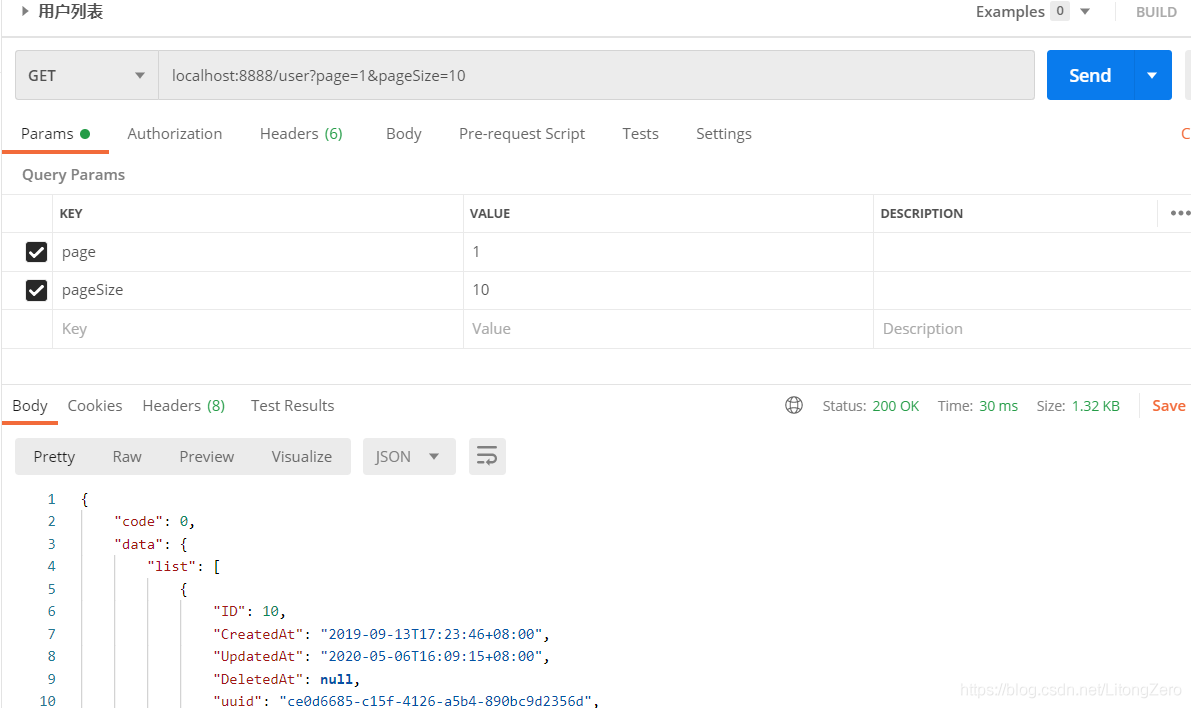Screen dimensions: 1191x708
Task: Uncheck the pageSize parameter checkbox
Action: (x=36, y=290)
